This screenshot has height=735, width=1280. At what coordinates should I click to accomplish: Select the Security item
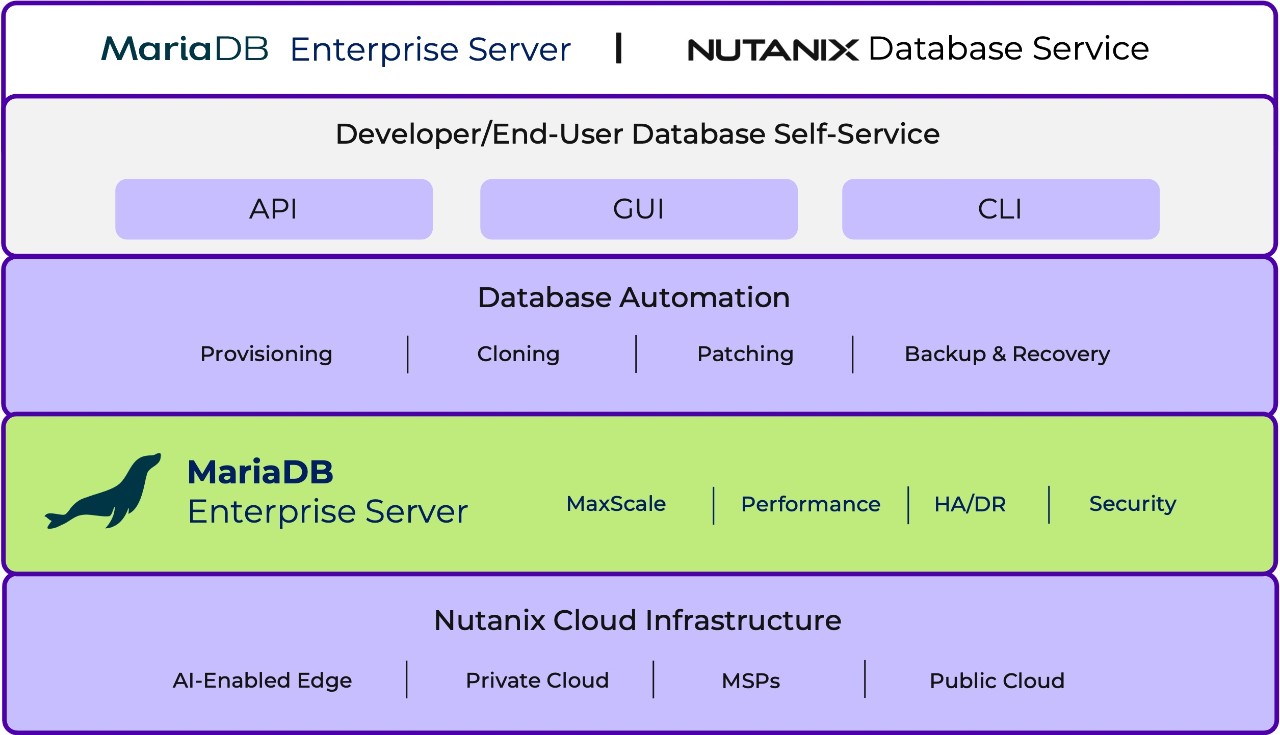tap(1133, 505)
